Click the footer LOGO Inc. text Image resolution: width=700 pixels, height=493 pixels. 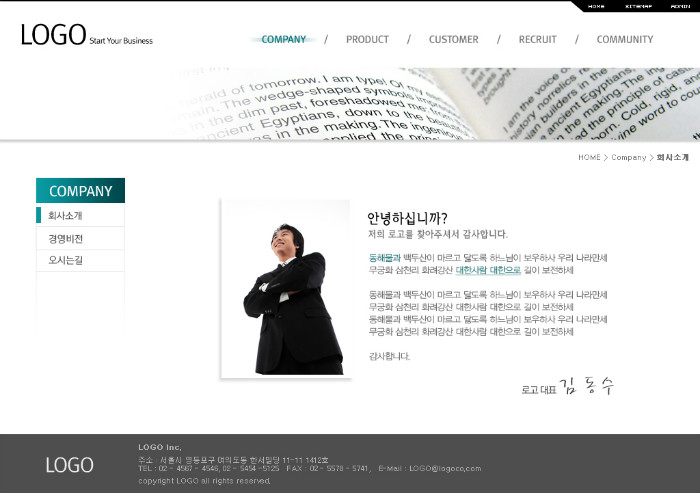160,447
